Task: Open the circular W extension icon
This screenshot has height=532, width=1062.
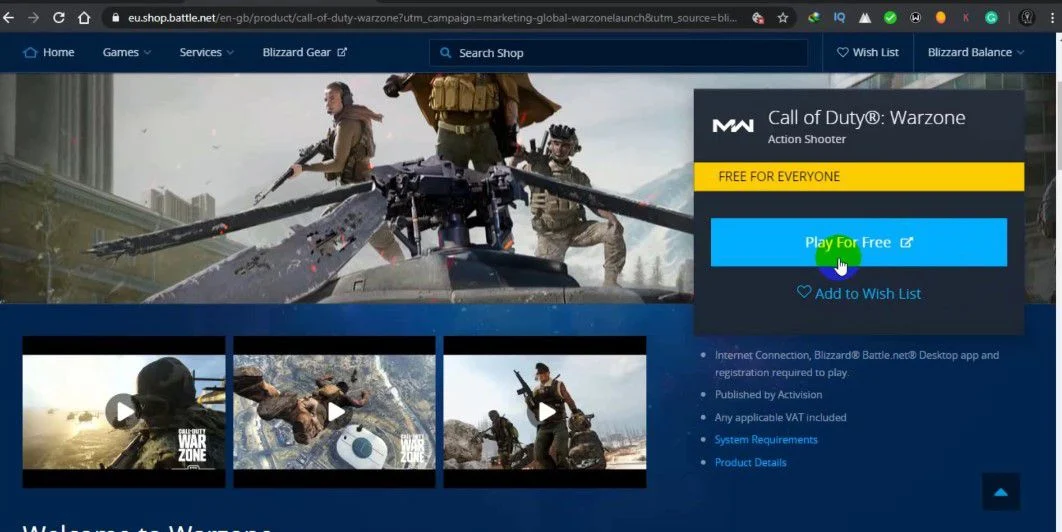Action: (x=916, y=18)
